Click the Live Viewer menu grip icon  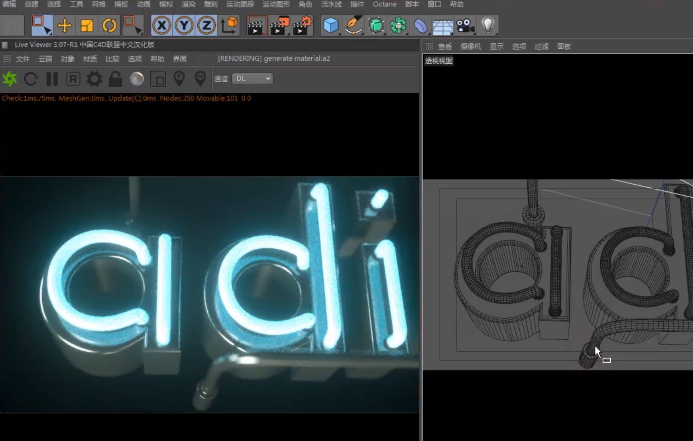[7, 59]
